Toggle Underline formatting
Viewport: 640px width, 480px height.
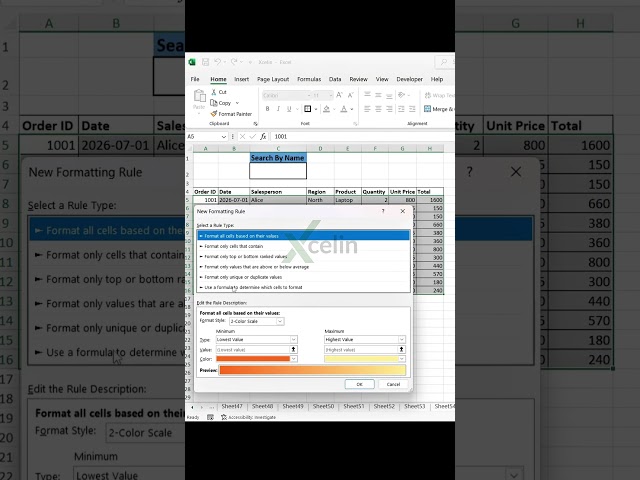point(289,109)
